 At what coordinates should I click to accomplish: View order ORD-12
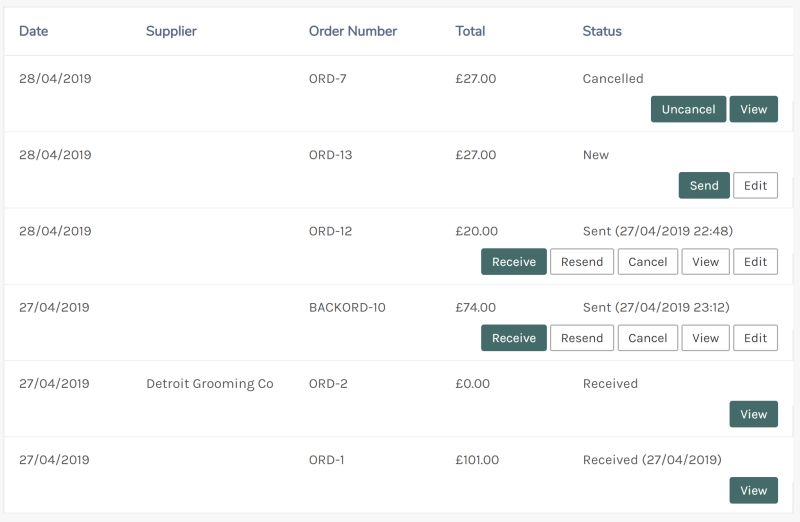coord(705,261)
